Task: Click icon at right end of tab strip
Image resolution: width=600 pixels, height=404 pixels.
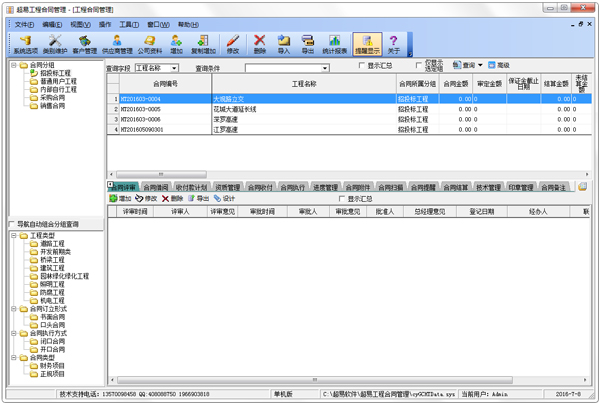Action: pos(582,187)
